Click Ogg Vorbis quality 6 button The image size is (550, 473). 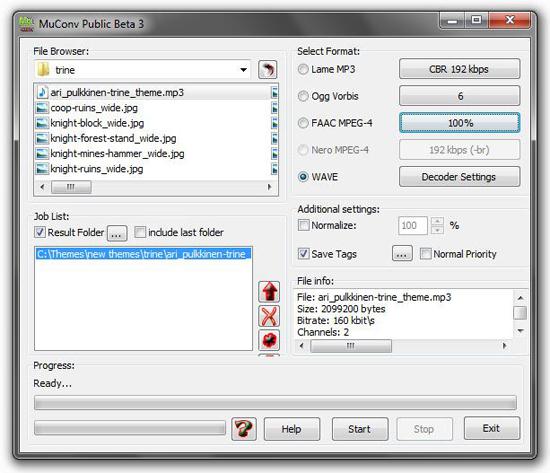(x=460, y=96)
